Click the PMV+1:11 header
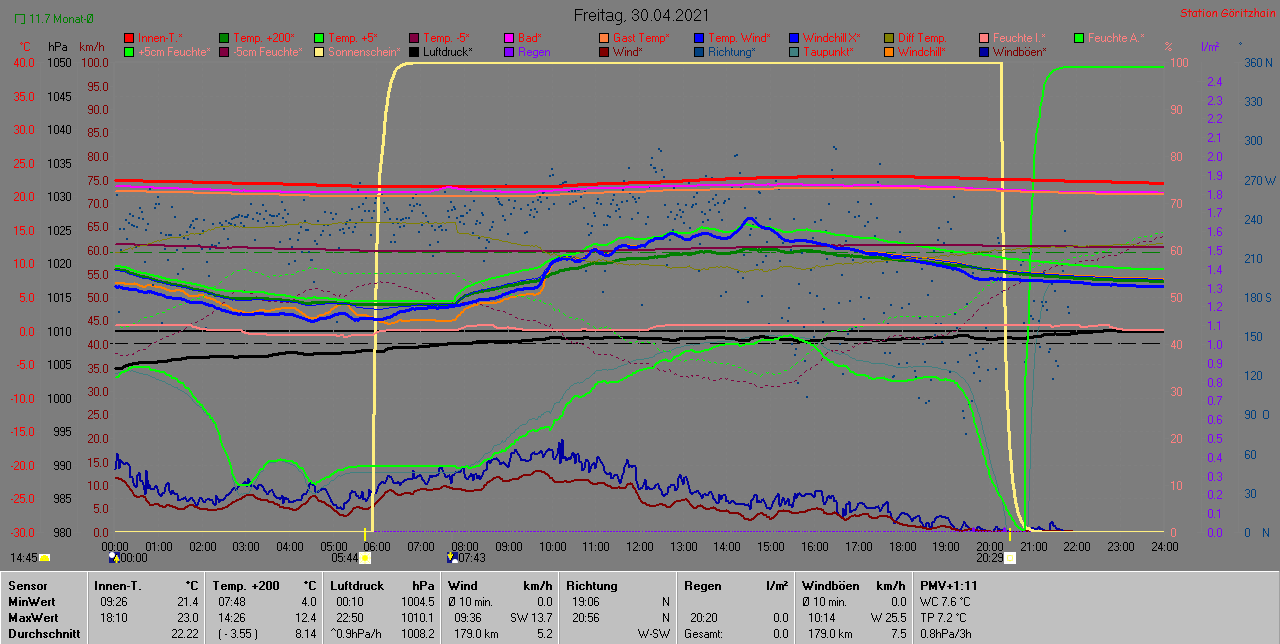 pyautogui.click(x=949, y=585)
